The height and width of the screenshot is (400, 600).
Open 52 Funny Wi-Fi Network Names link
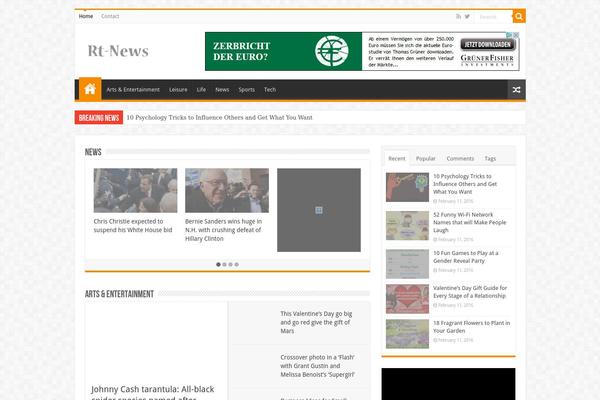point(470,222)
